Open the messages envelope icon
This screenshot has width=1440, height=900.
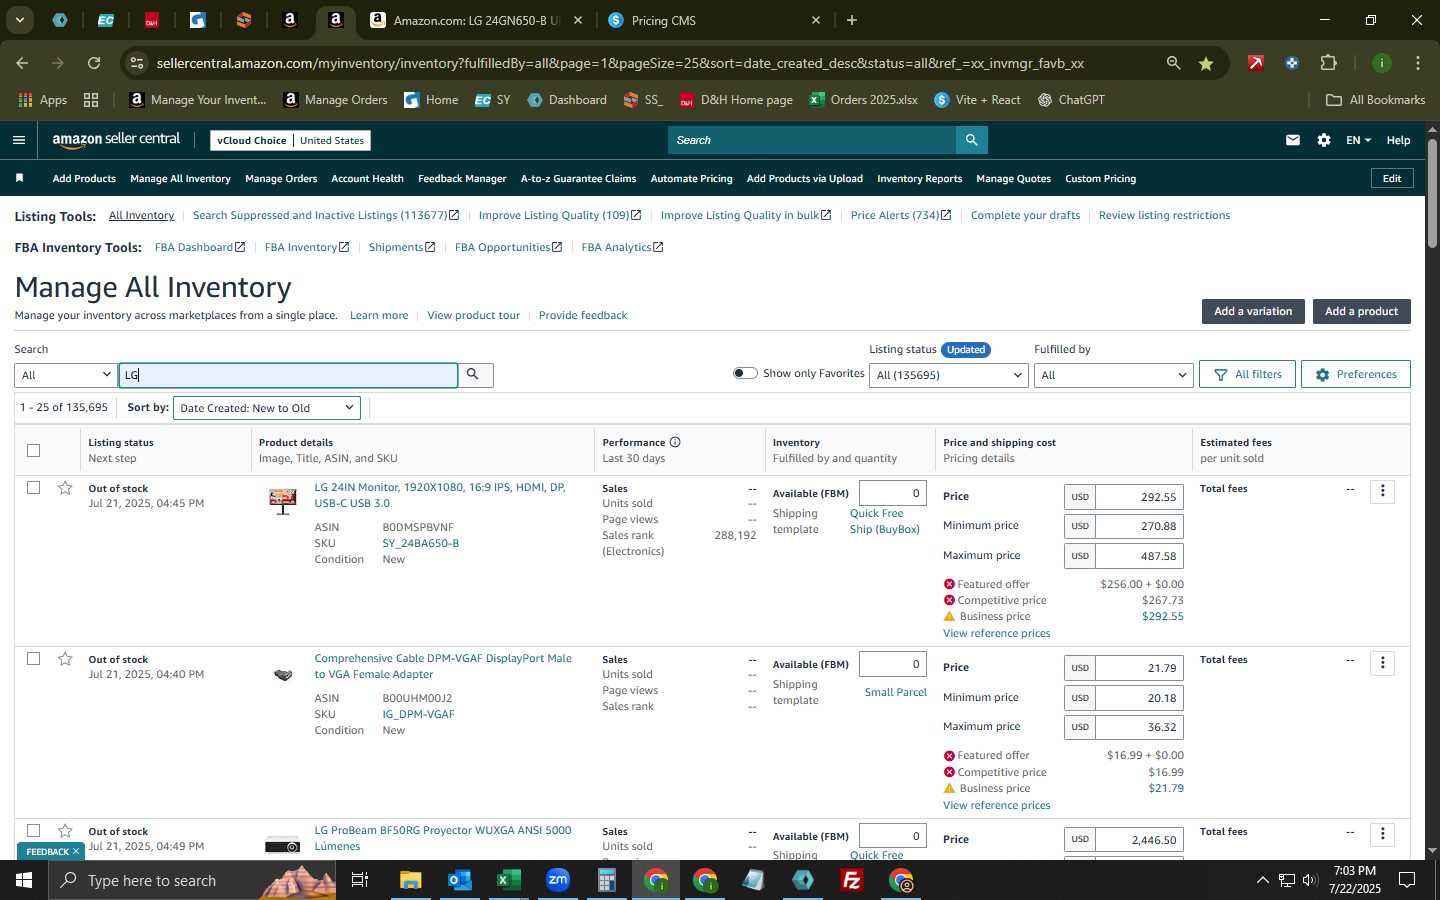[x=1292, y=140]
